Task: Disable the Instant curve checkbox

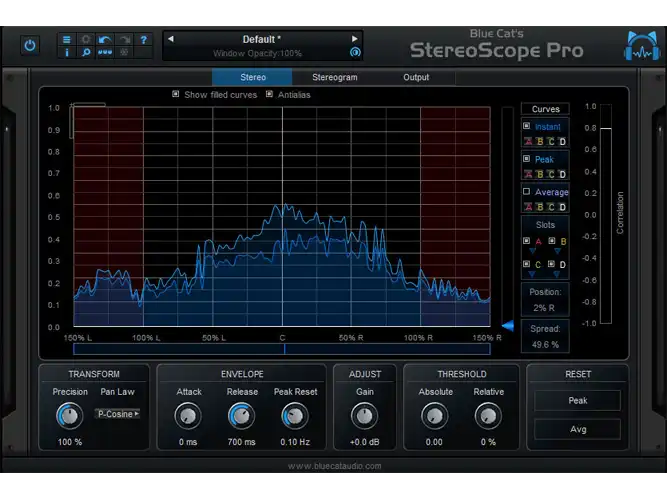Action: pyautogui.click(x=526, y=126)
